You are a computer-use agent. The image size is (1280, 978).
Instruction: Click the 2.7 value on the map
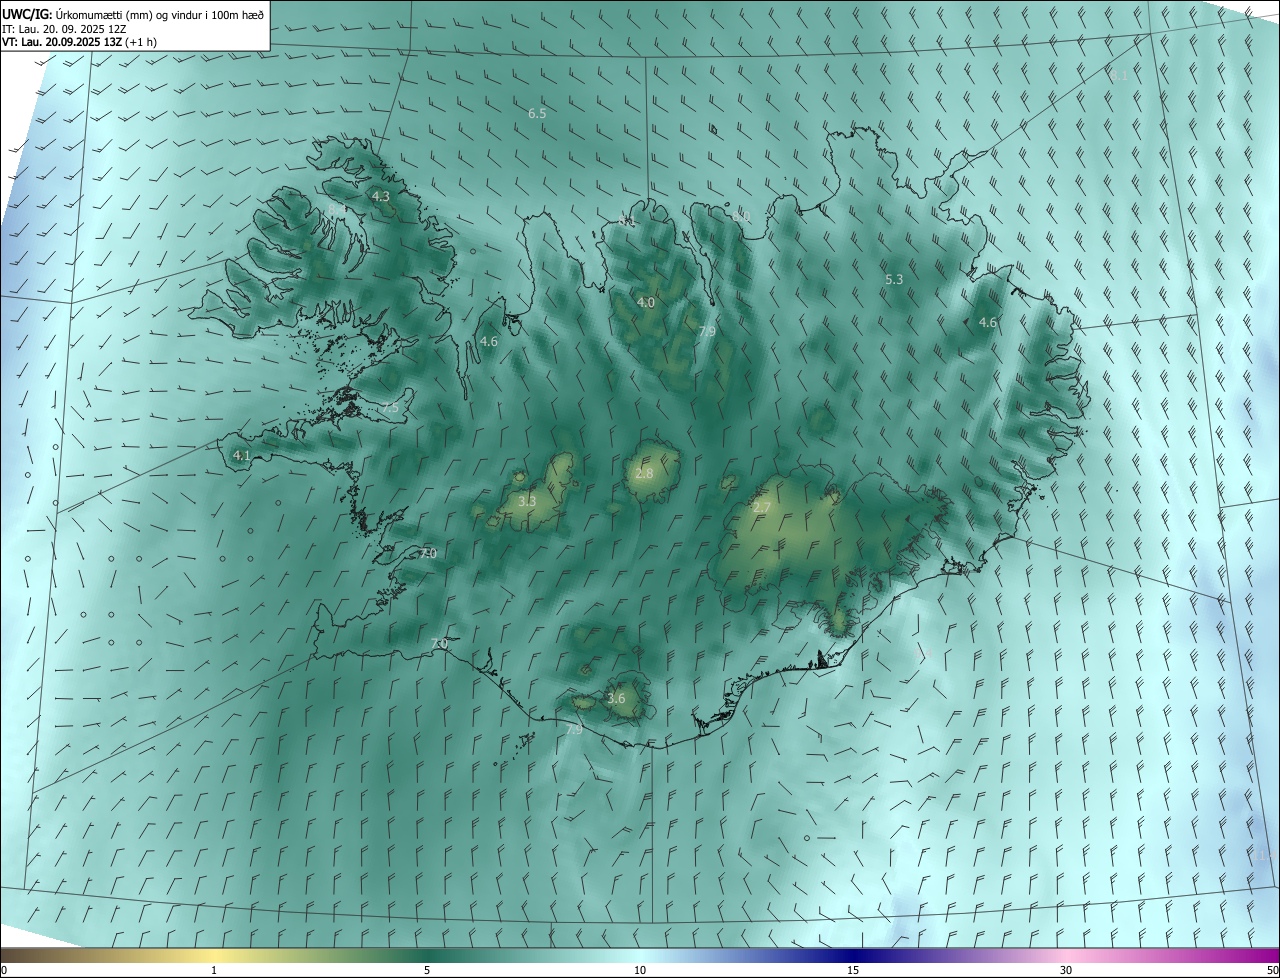pyautogui.click(x=762, y=508)
